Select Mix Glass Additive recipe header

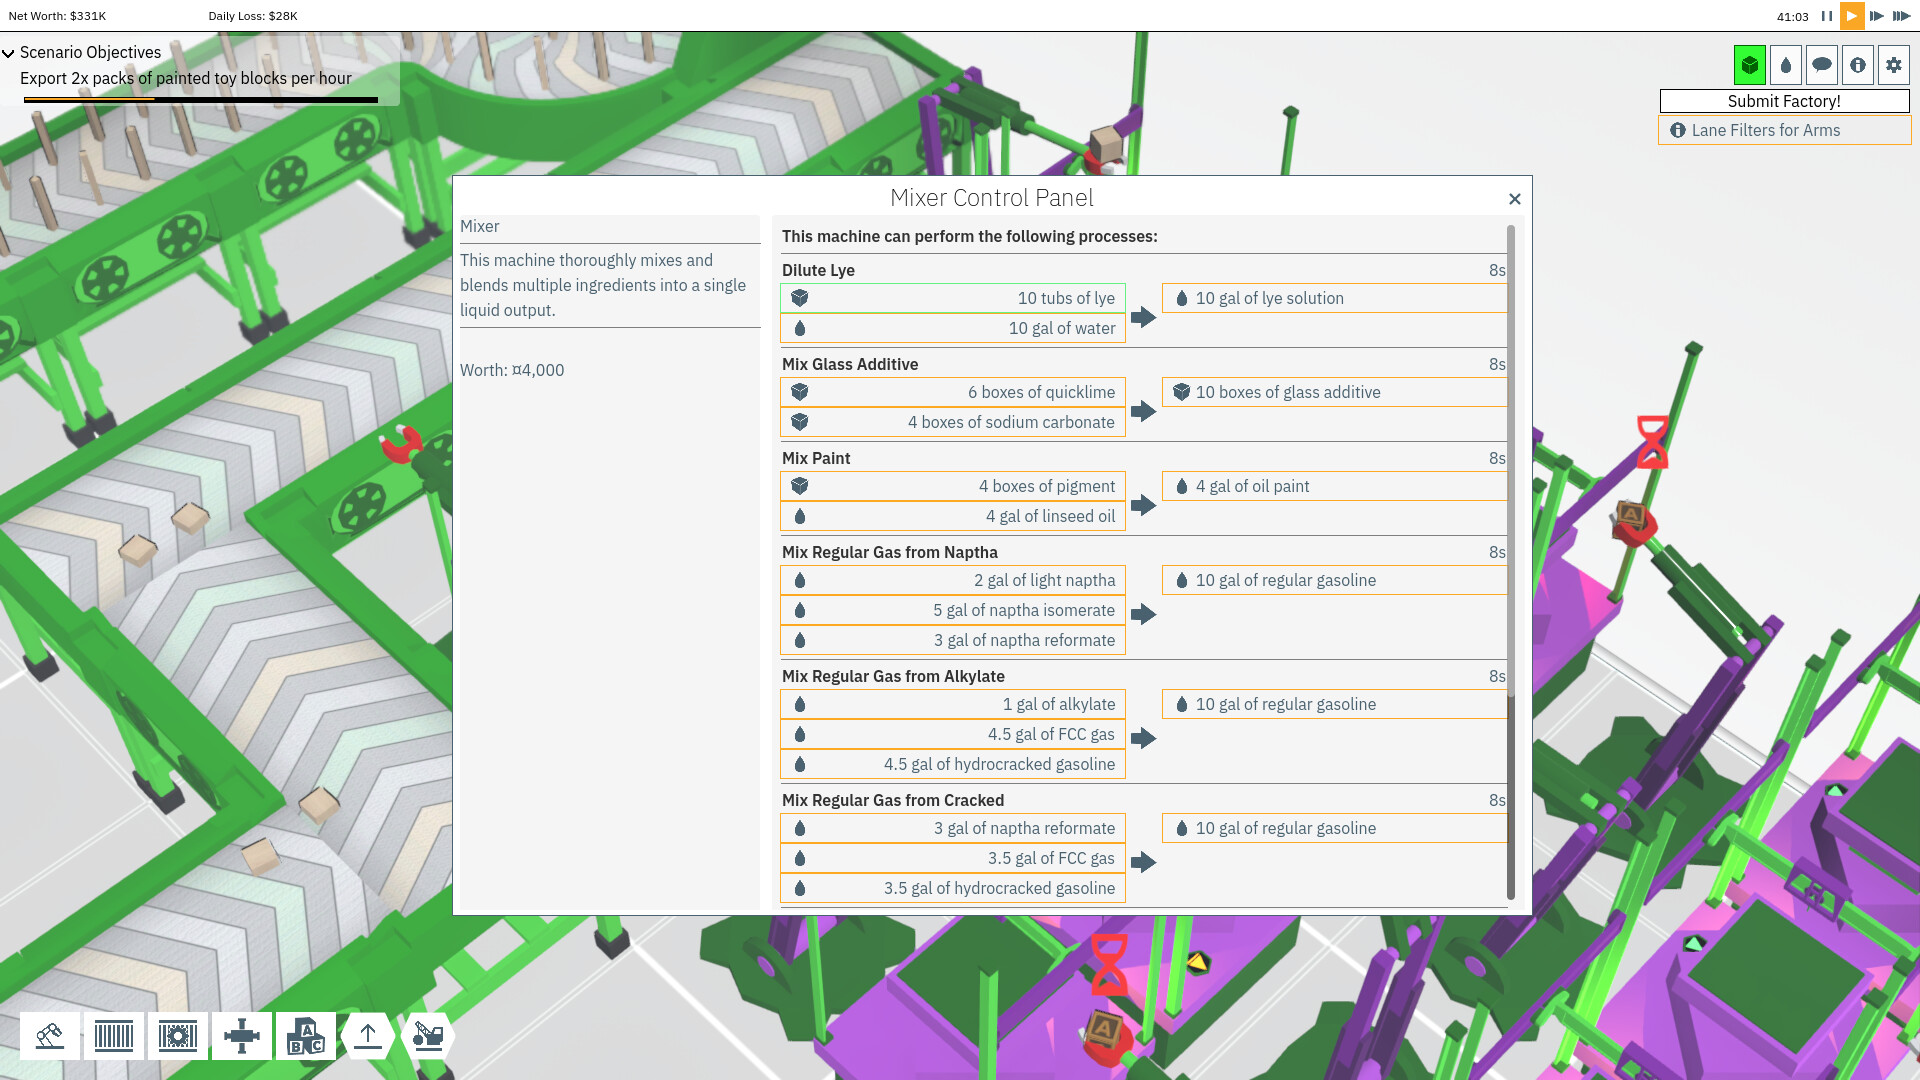(x=850, y=364)
